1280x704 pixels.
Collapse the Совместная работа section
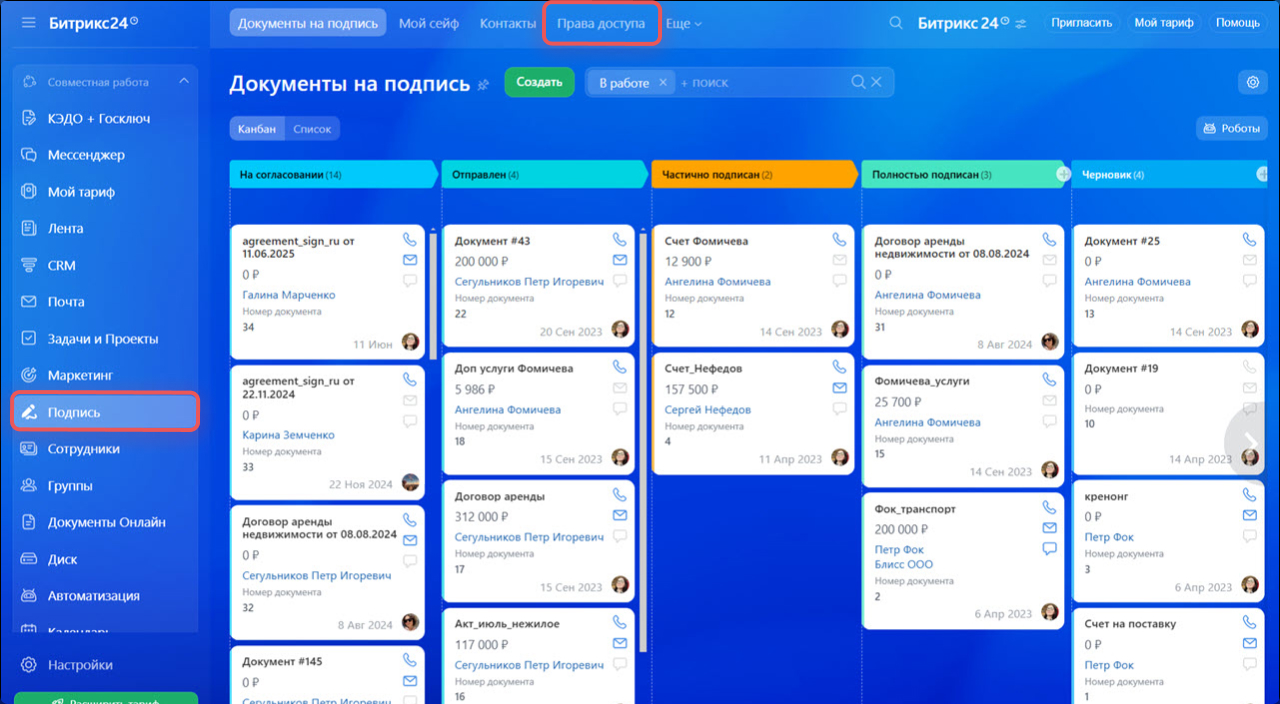coord(183,82)
